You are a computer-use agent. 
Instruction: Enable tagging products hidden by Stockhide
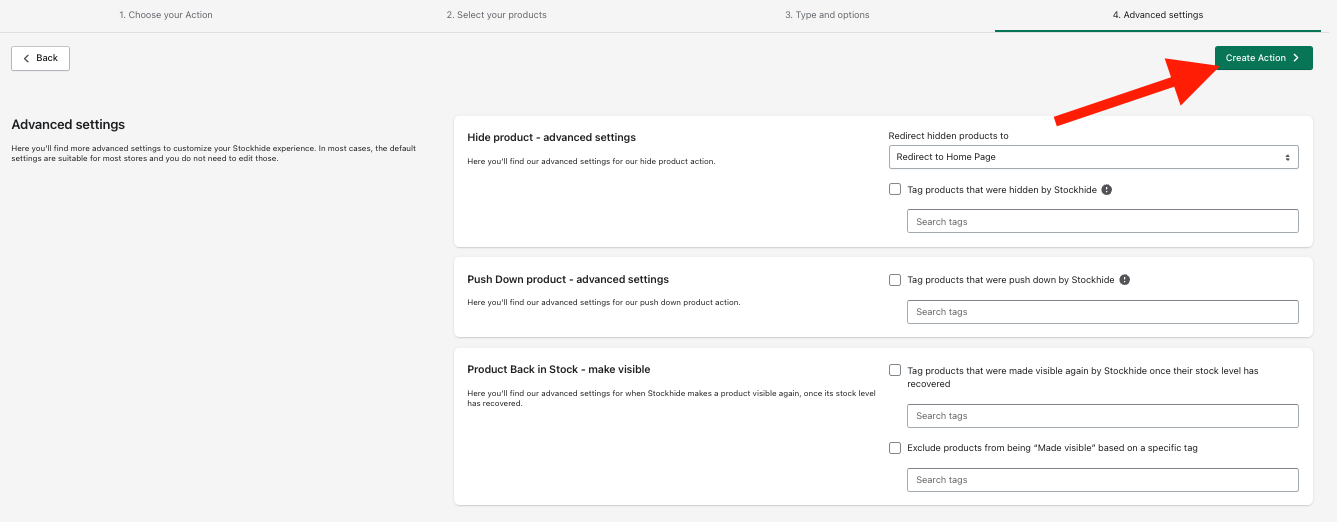pos(895,189)
